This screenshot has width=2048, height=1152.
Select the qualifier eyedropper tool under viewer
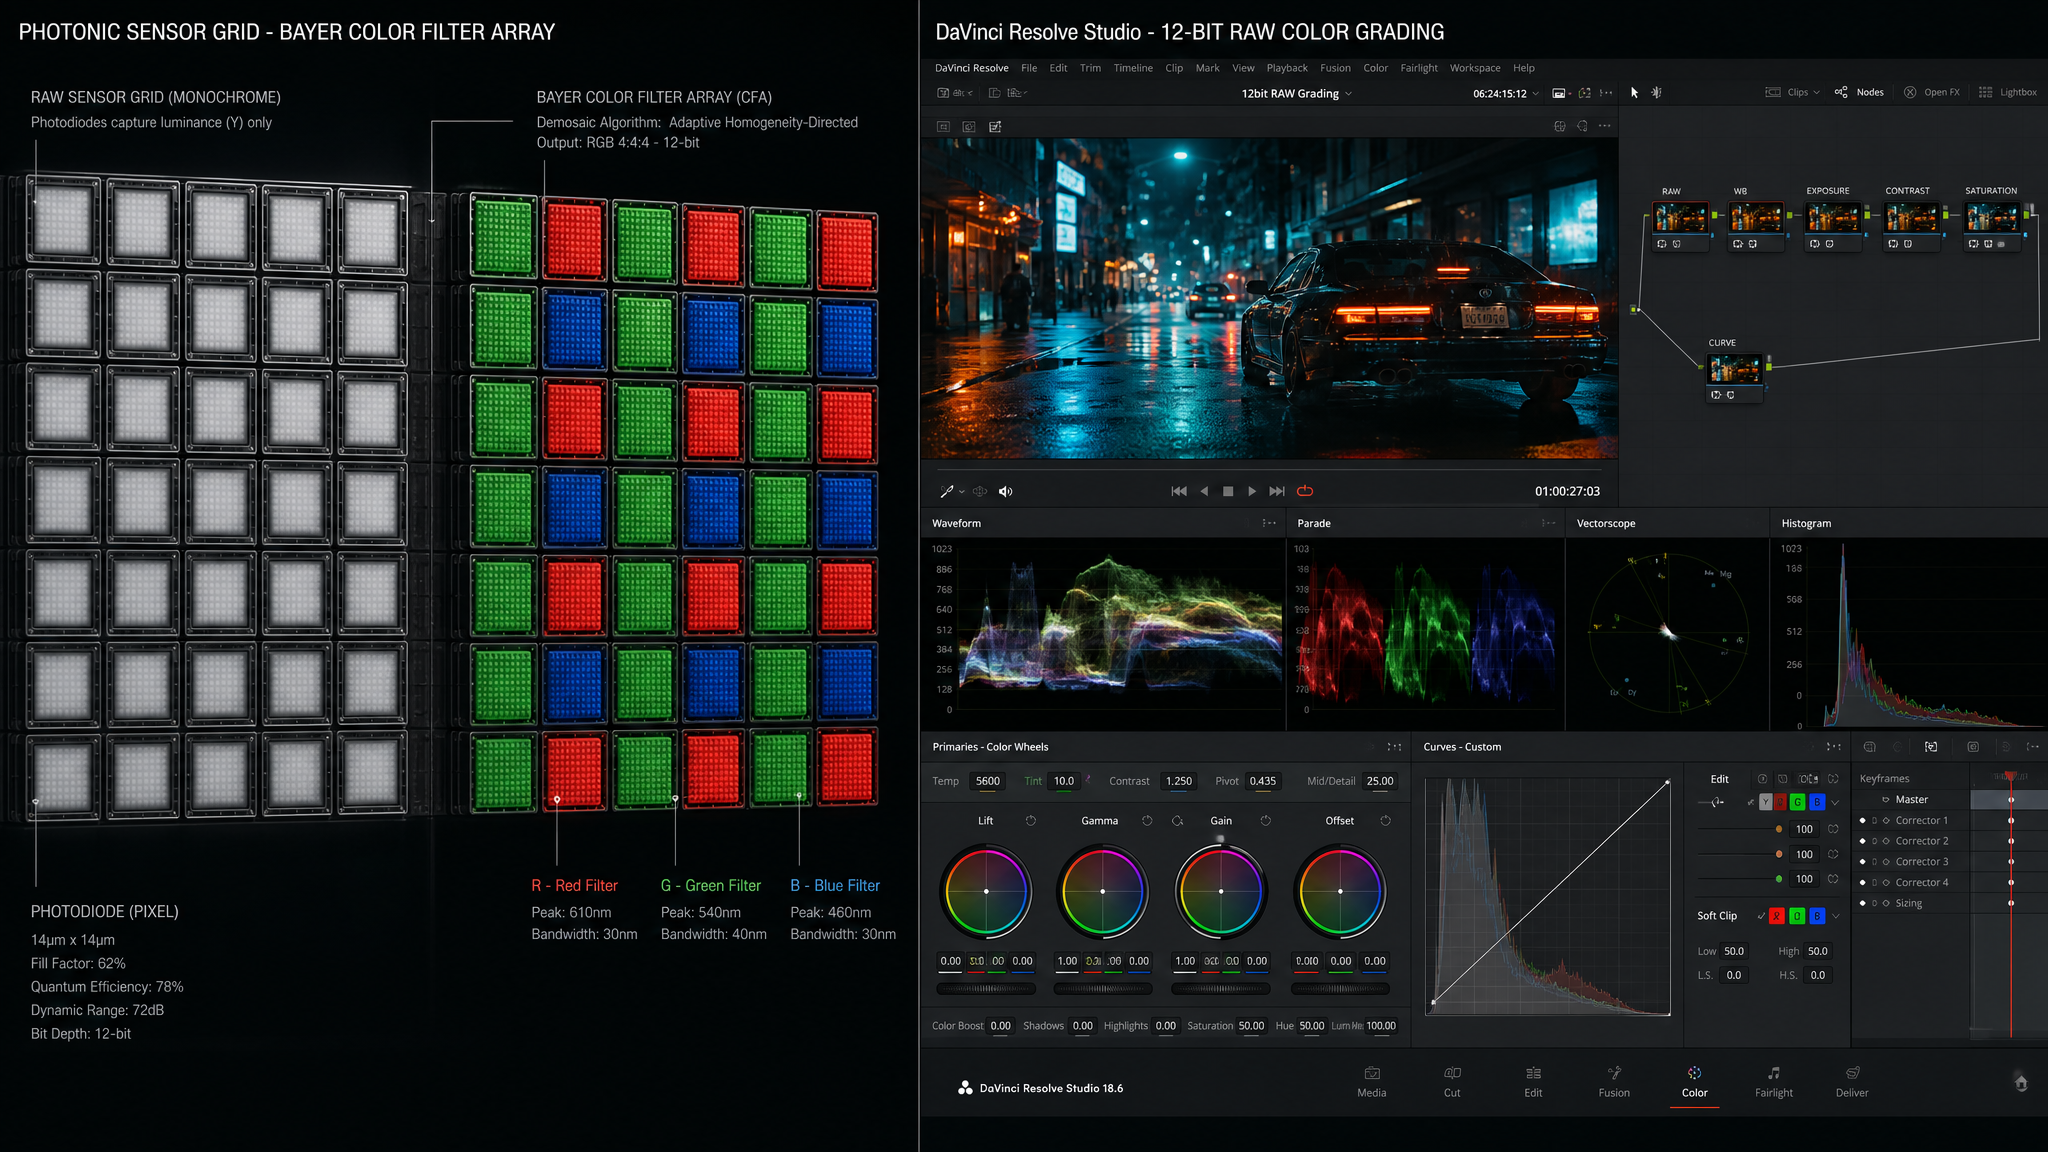(x=946, y=491)
